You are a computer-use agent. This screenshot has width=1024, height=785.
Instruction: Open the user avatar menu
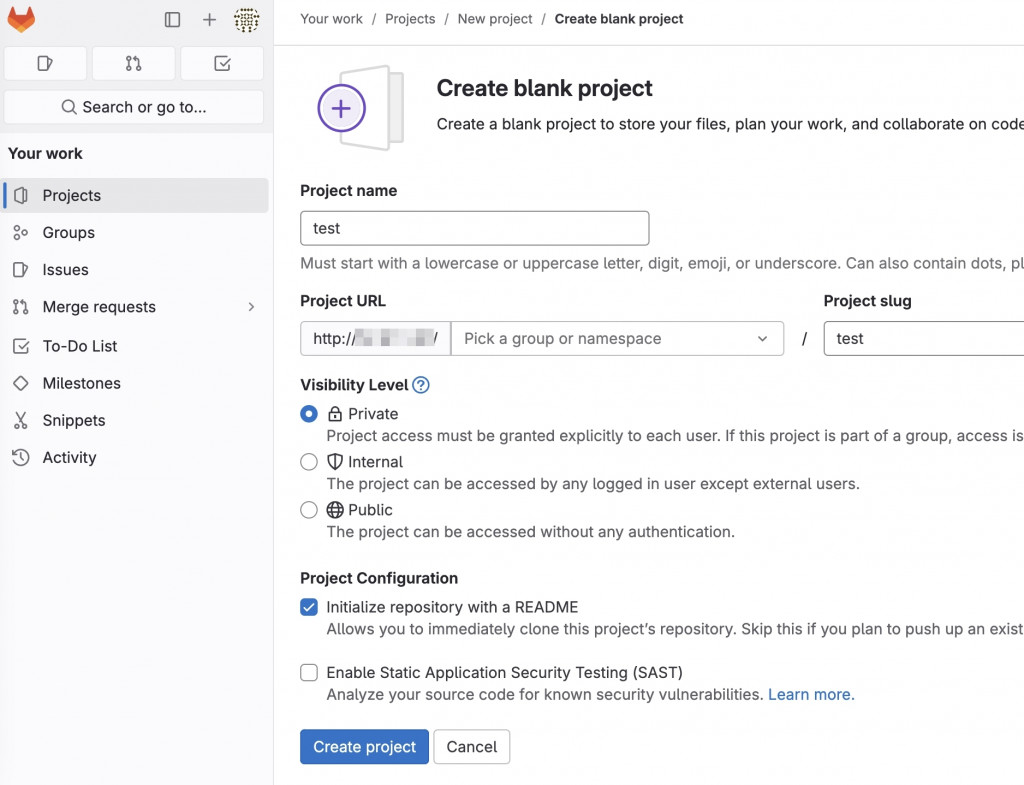(x=246, y=19)
